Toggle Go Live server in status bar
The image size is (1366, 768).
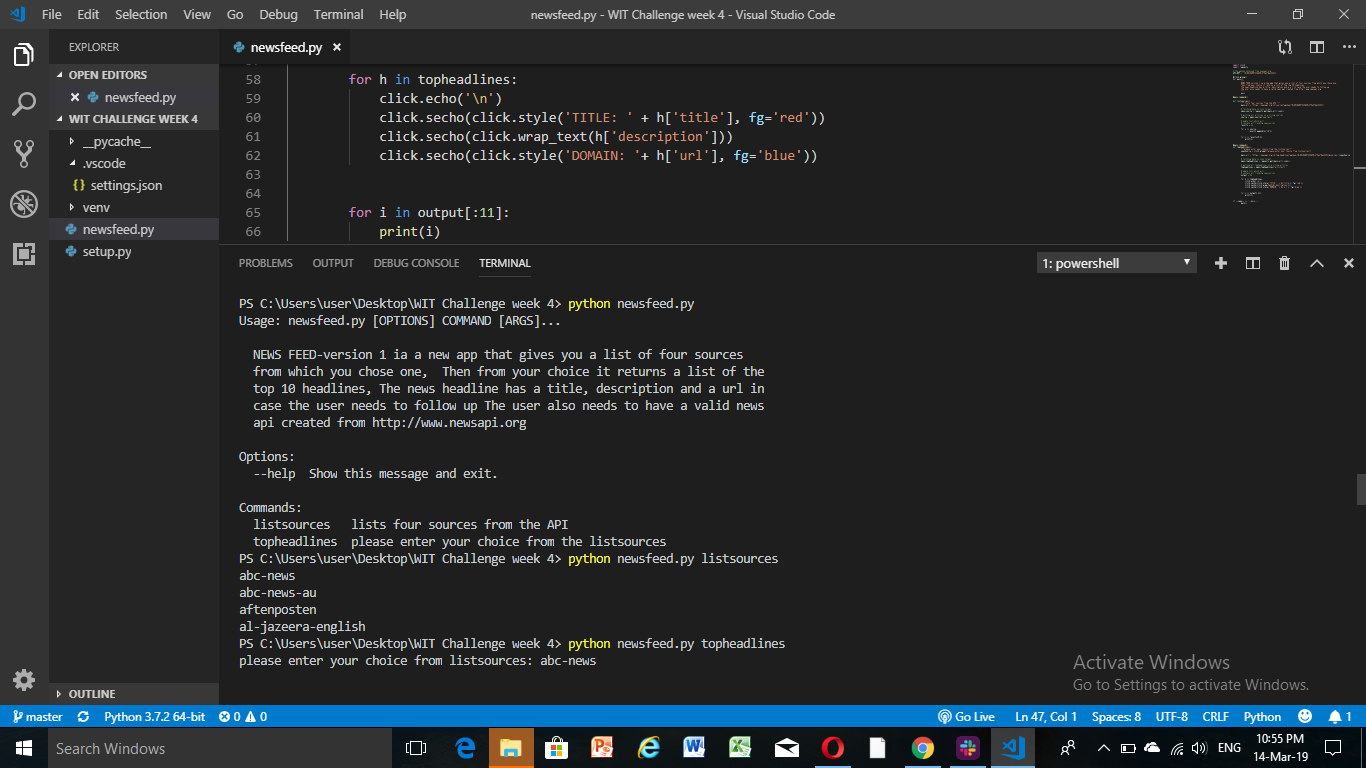point(968,716)
